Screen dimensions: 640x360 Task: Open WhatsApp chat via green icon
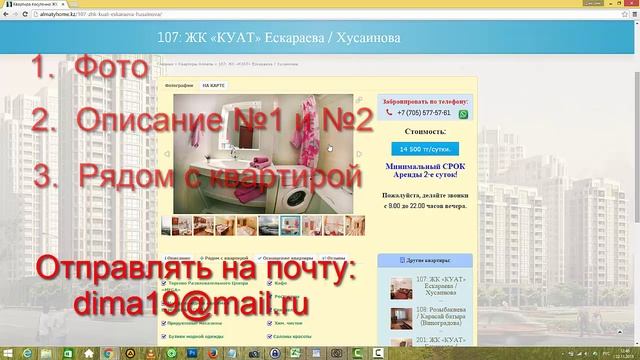click(x=463, y=114)
